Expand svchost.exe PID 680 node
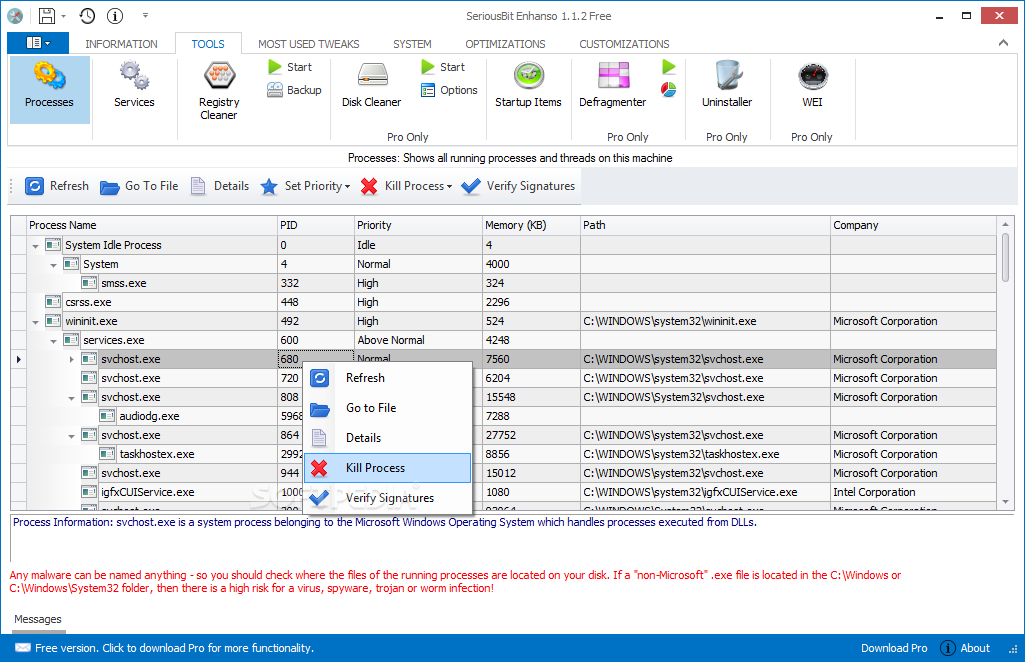 point(72,359)
